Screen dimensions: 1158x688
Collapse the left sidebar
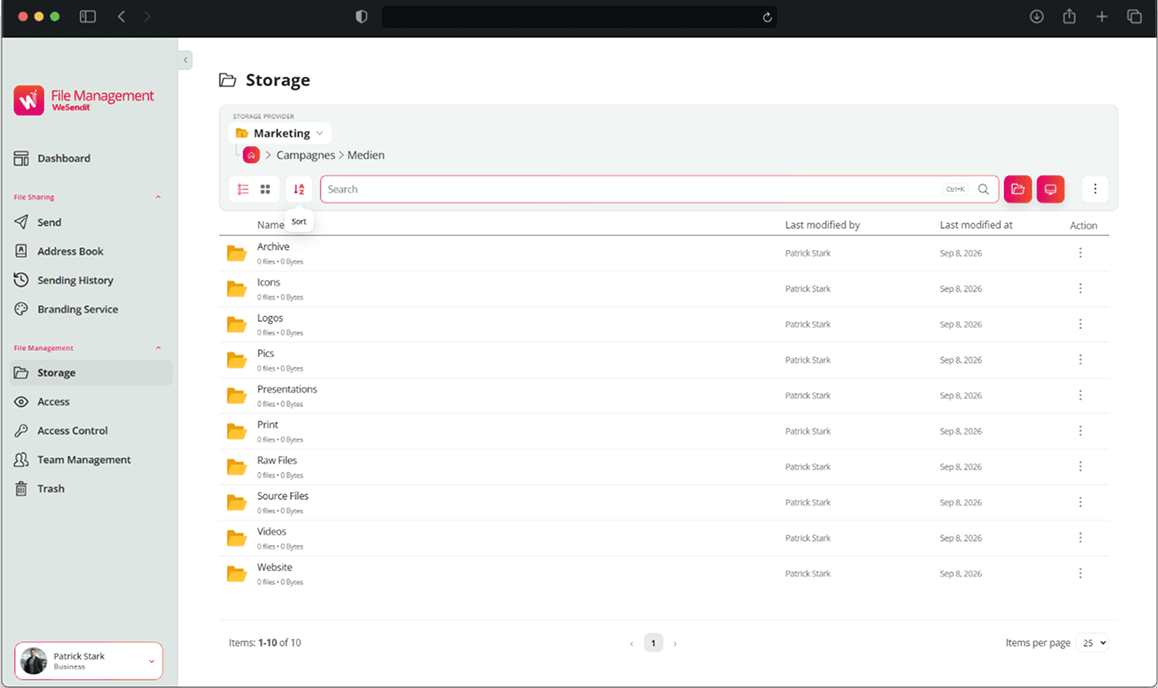pos(185,60)
